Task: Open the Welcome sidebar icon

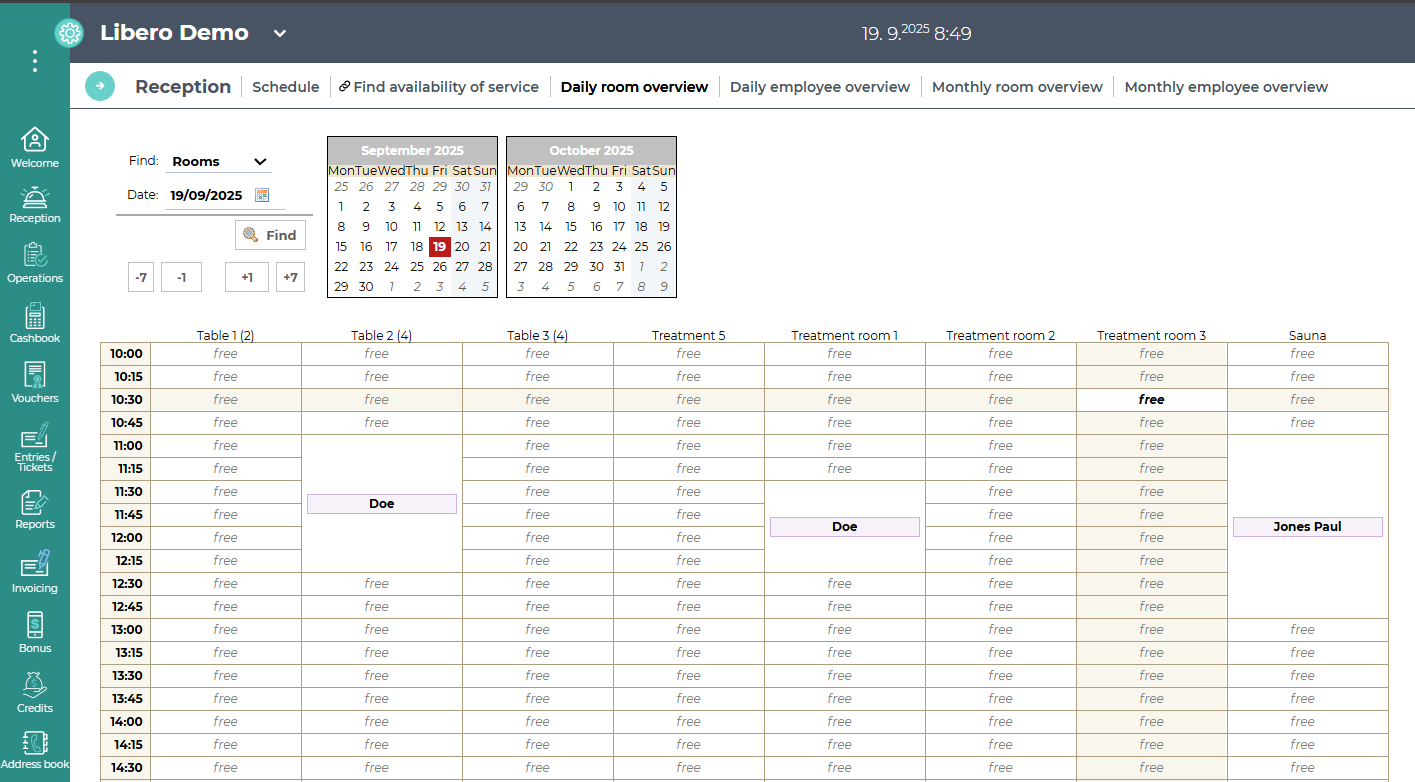Action: (x=35, y=141)
